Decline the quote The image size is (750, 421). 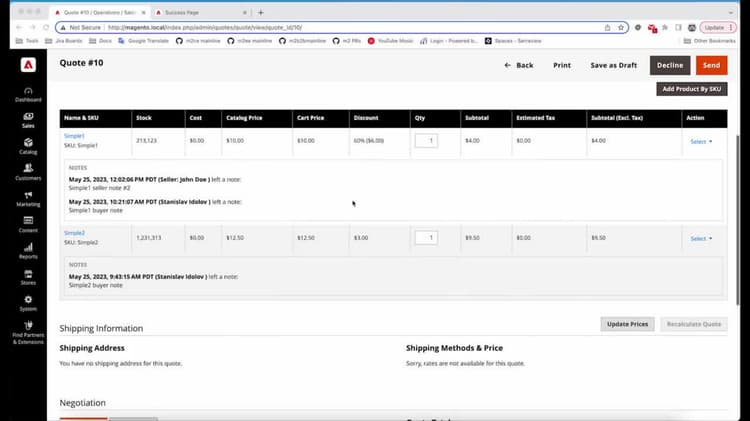(670, 65)
